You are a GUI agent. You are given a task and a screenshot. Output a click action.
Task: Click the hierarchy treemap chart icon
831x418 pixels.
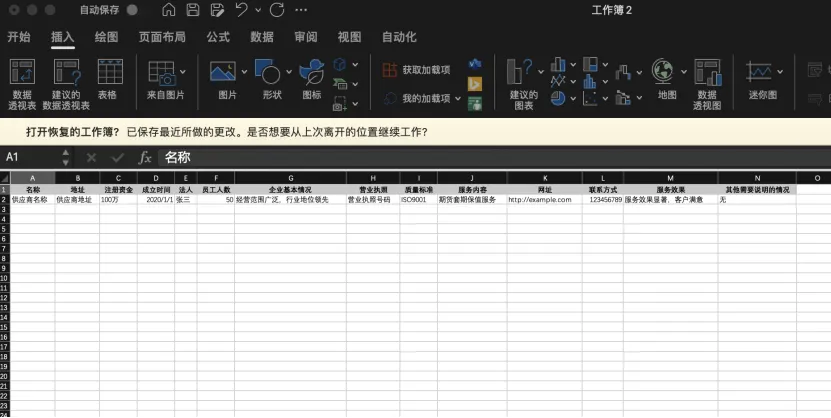[x=590, y=64]
